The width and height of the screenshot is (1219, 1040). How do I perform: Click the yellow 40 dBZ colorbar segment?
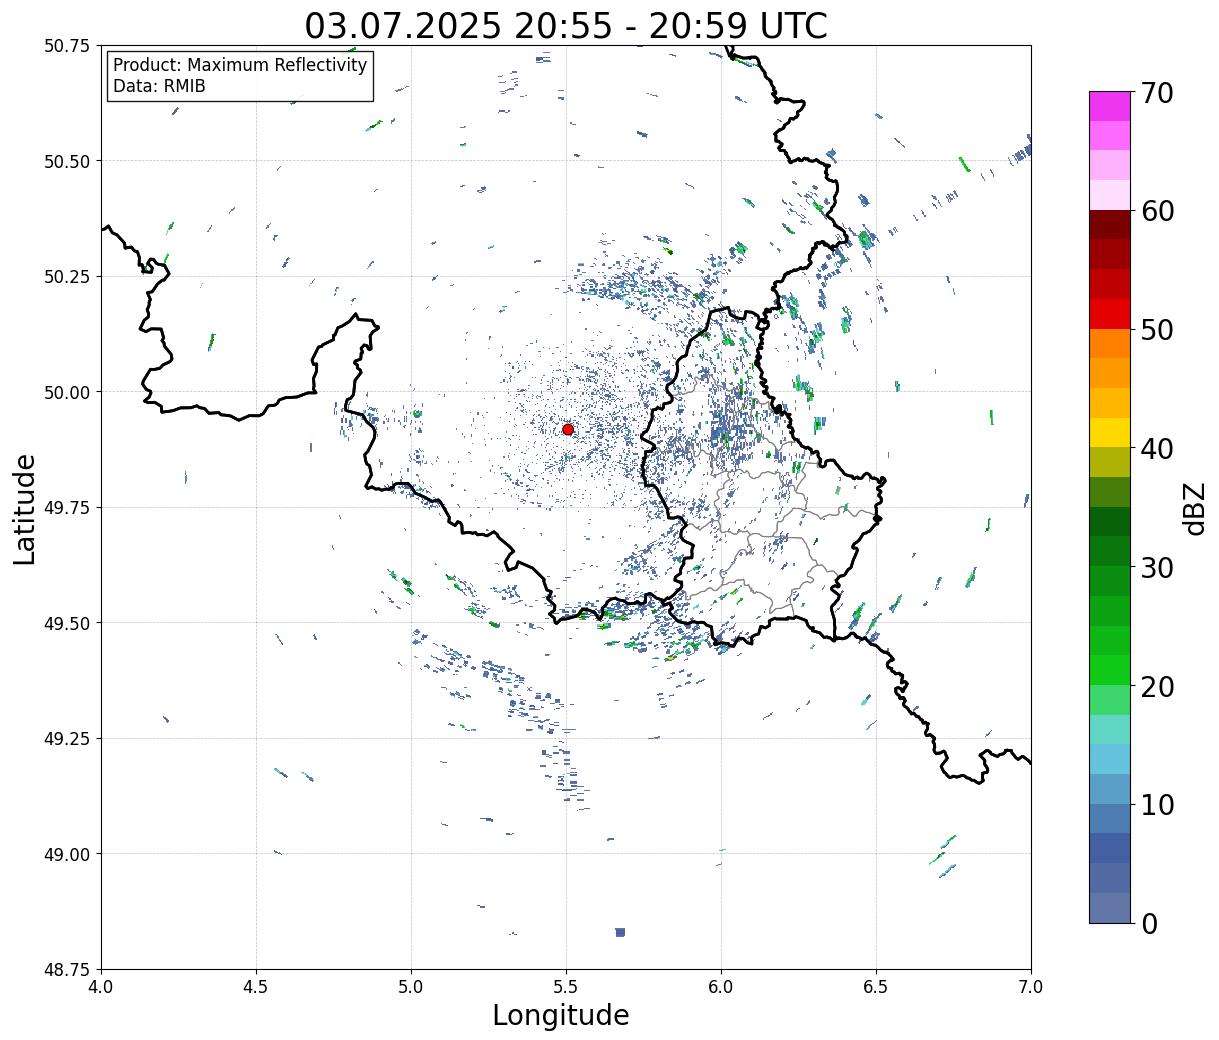point(1110,432)
